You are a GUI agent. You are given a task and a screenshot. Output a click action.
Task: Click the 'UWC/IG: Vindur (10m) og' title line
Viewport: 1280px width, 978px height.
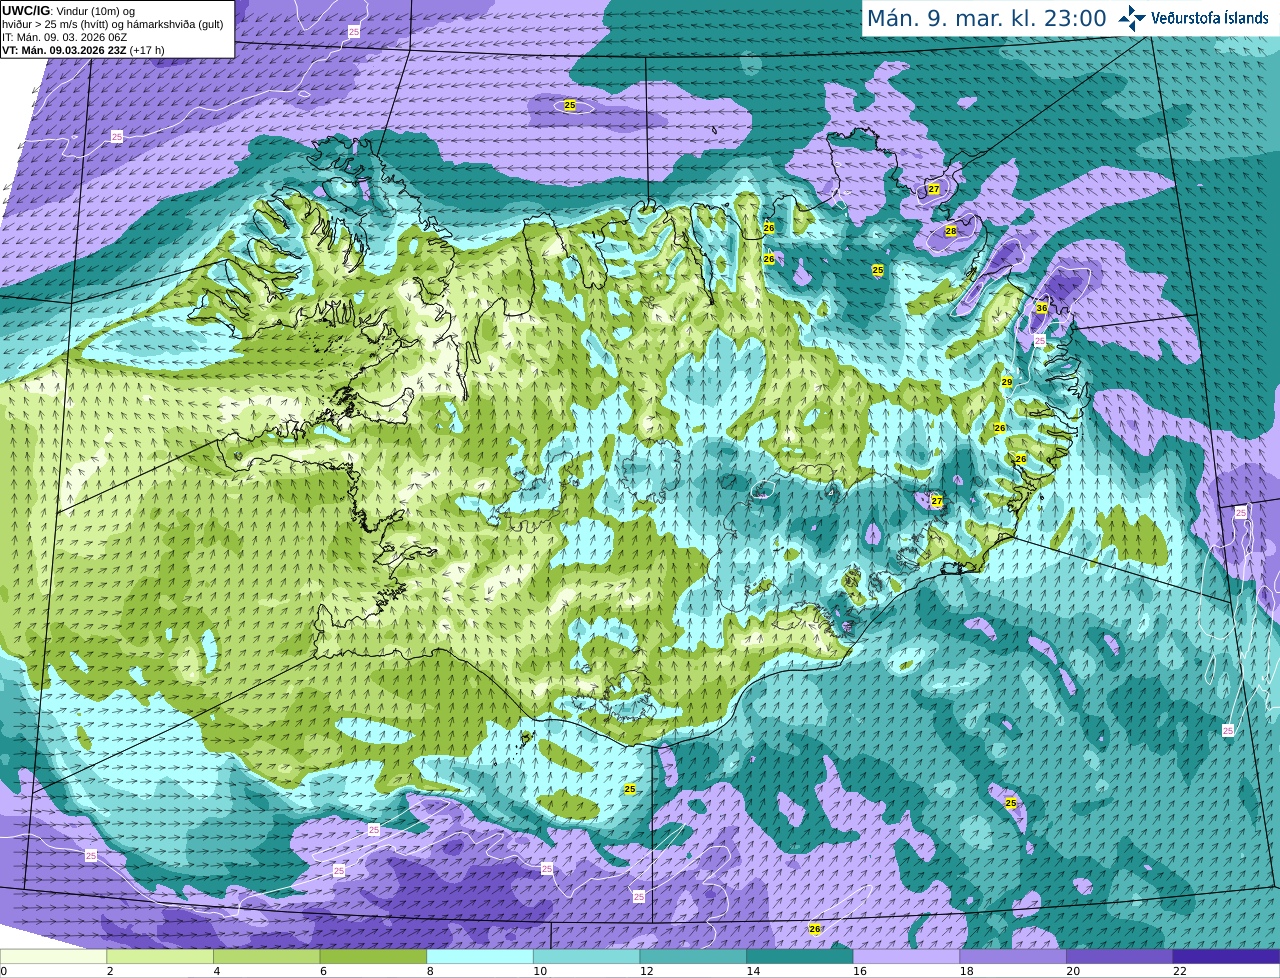[69, 10]
